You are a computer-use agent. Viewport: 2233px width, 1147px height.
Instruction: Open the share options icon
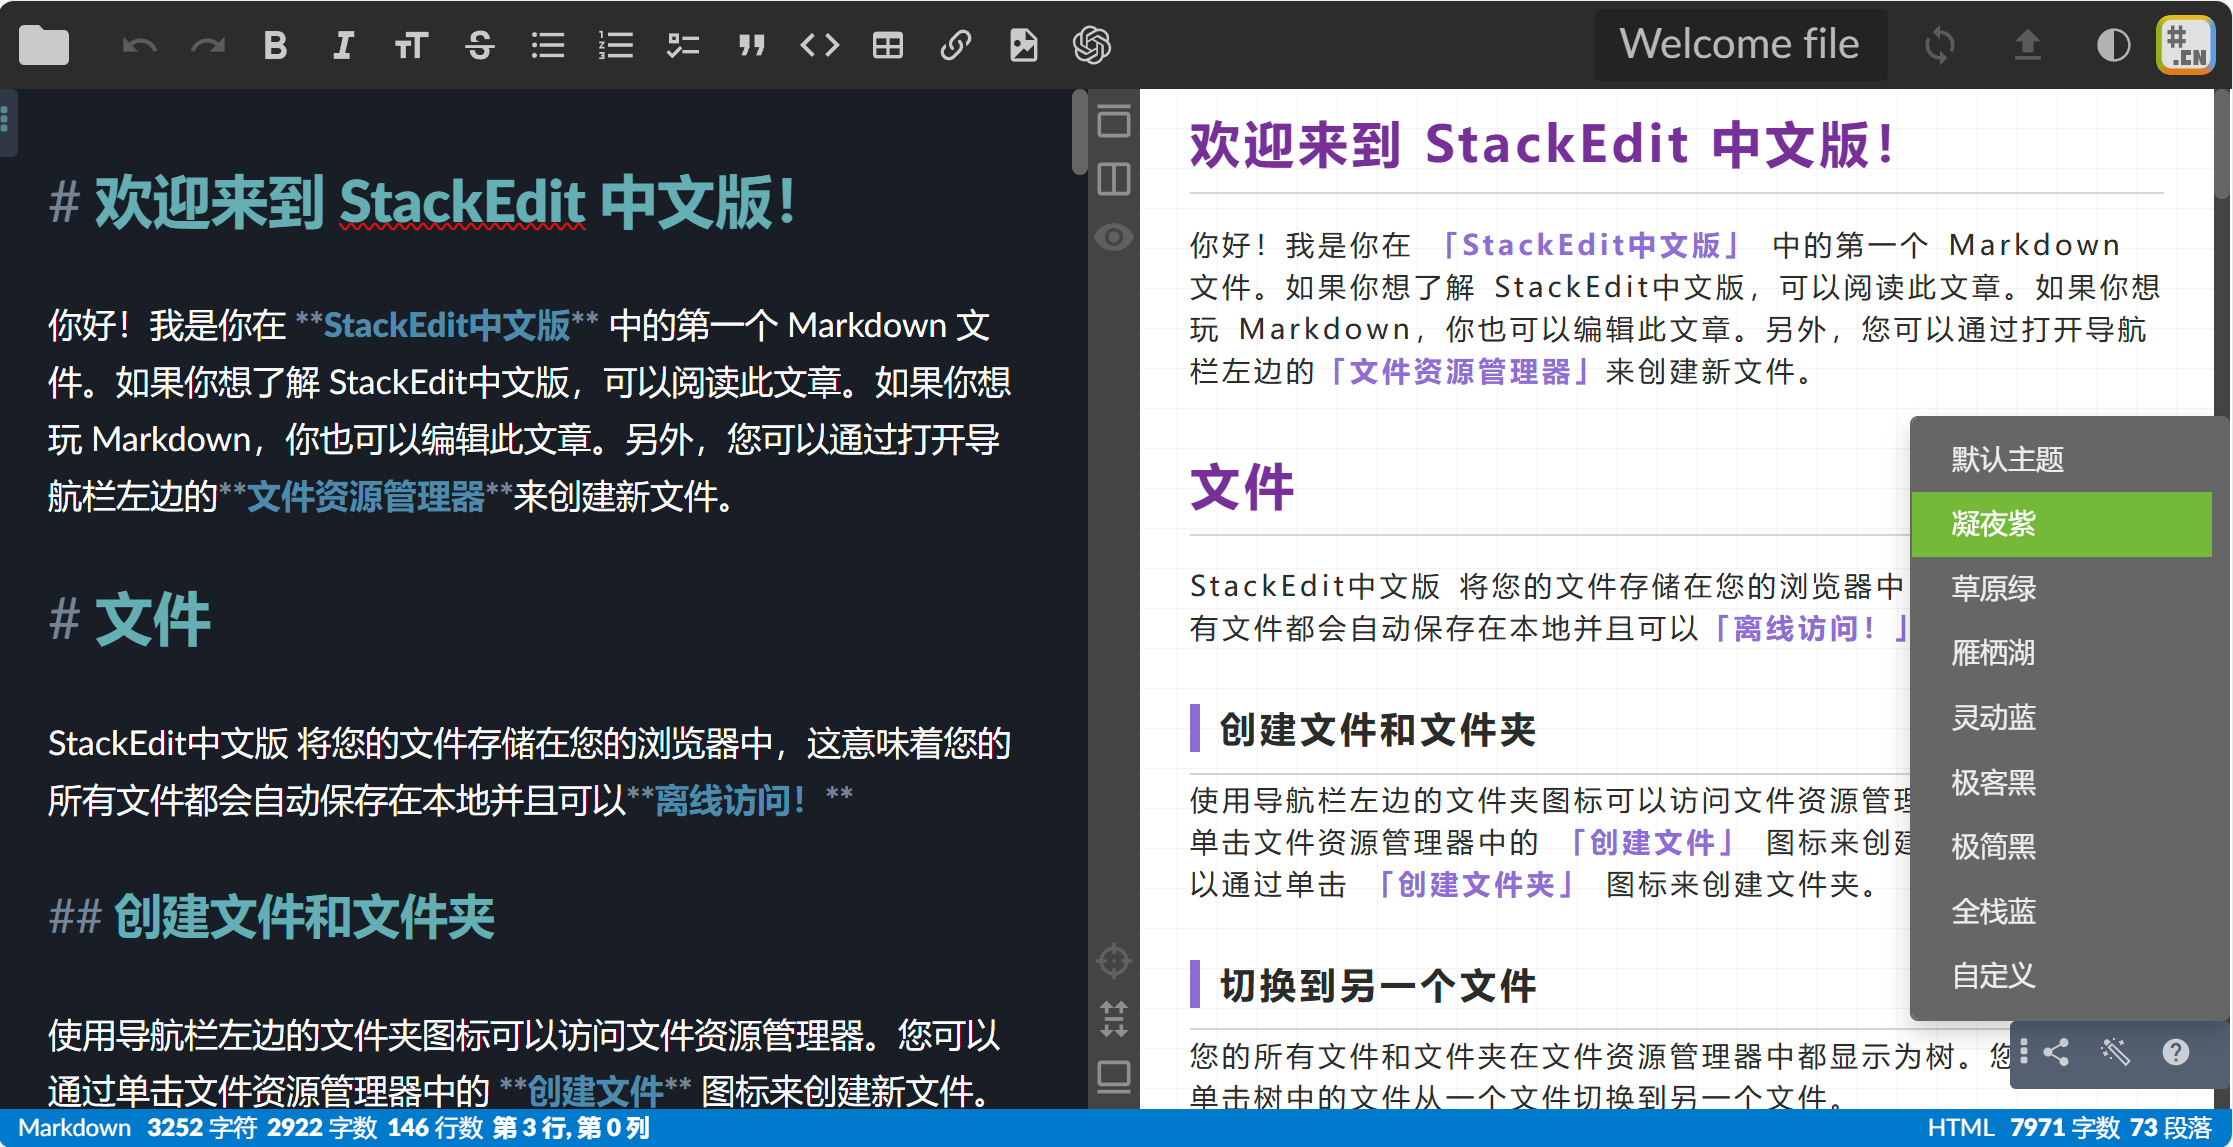tap(2057, 1050)
